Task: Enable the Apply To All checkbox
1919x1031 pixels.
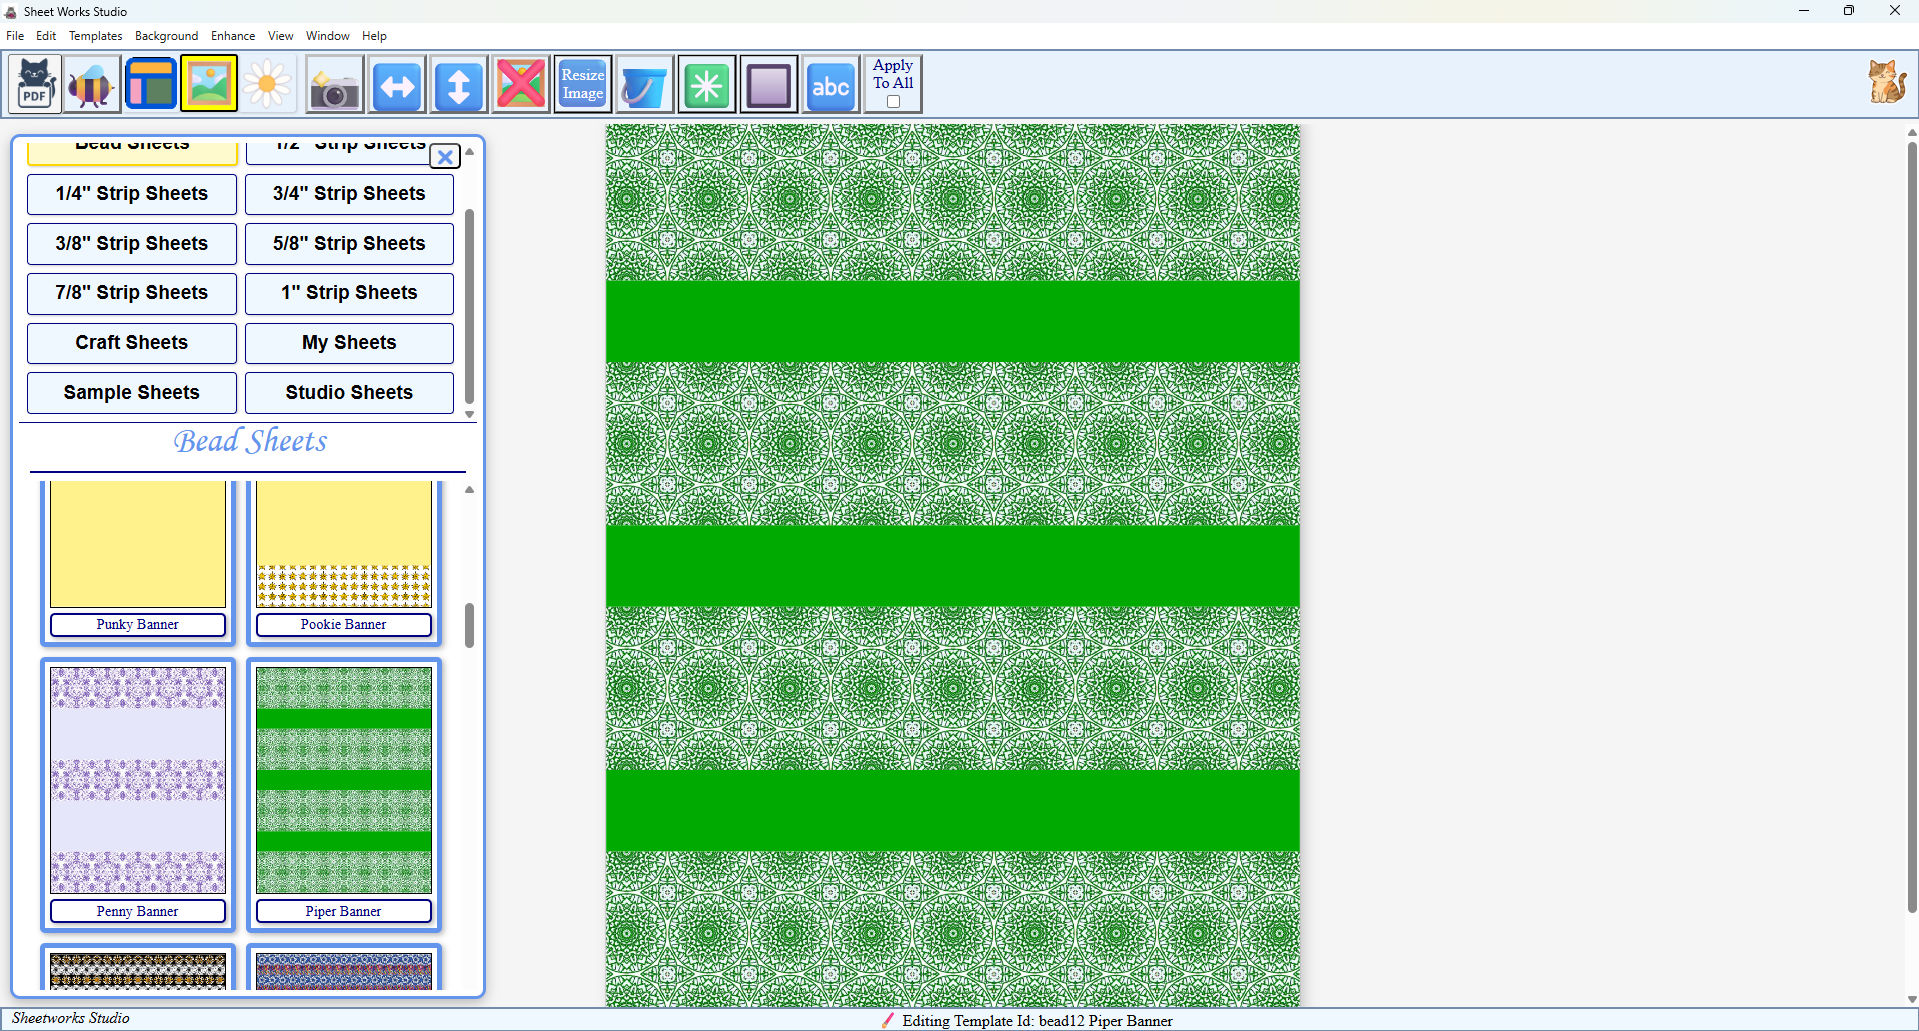Action: (x=892, y=101)
